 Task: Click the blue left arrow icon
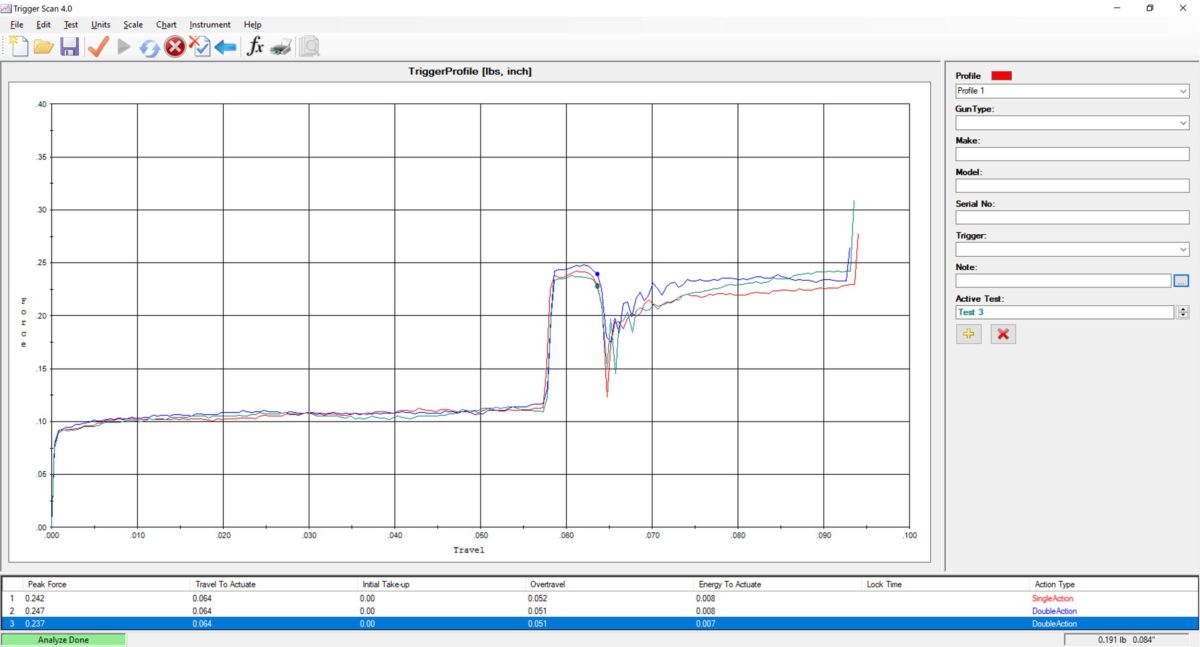click(x=226, y=46)
